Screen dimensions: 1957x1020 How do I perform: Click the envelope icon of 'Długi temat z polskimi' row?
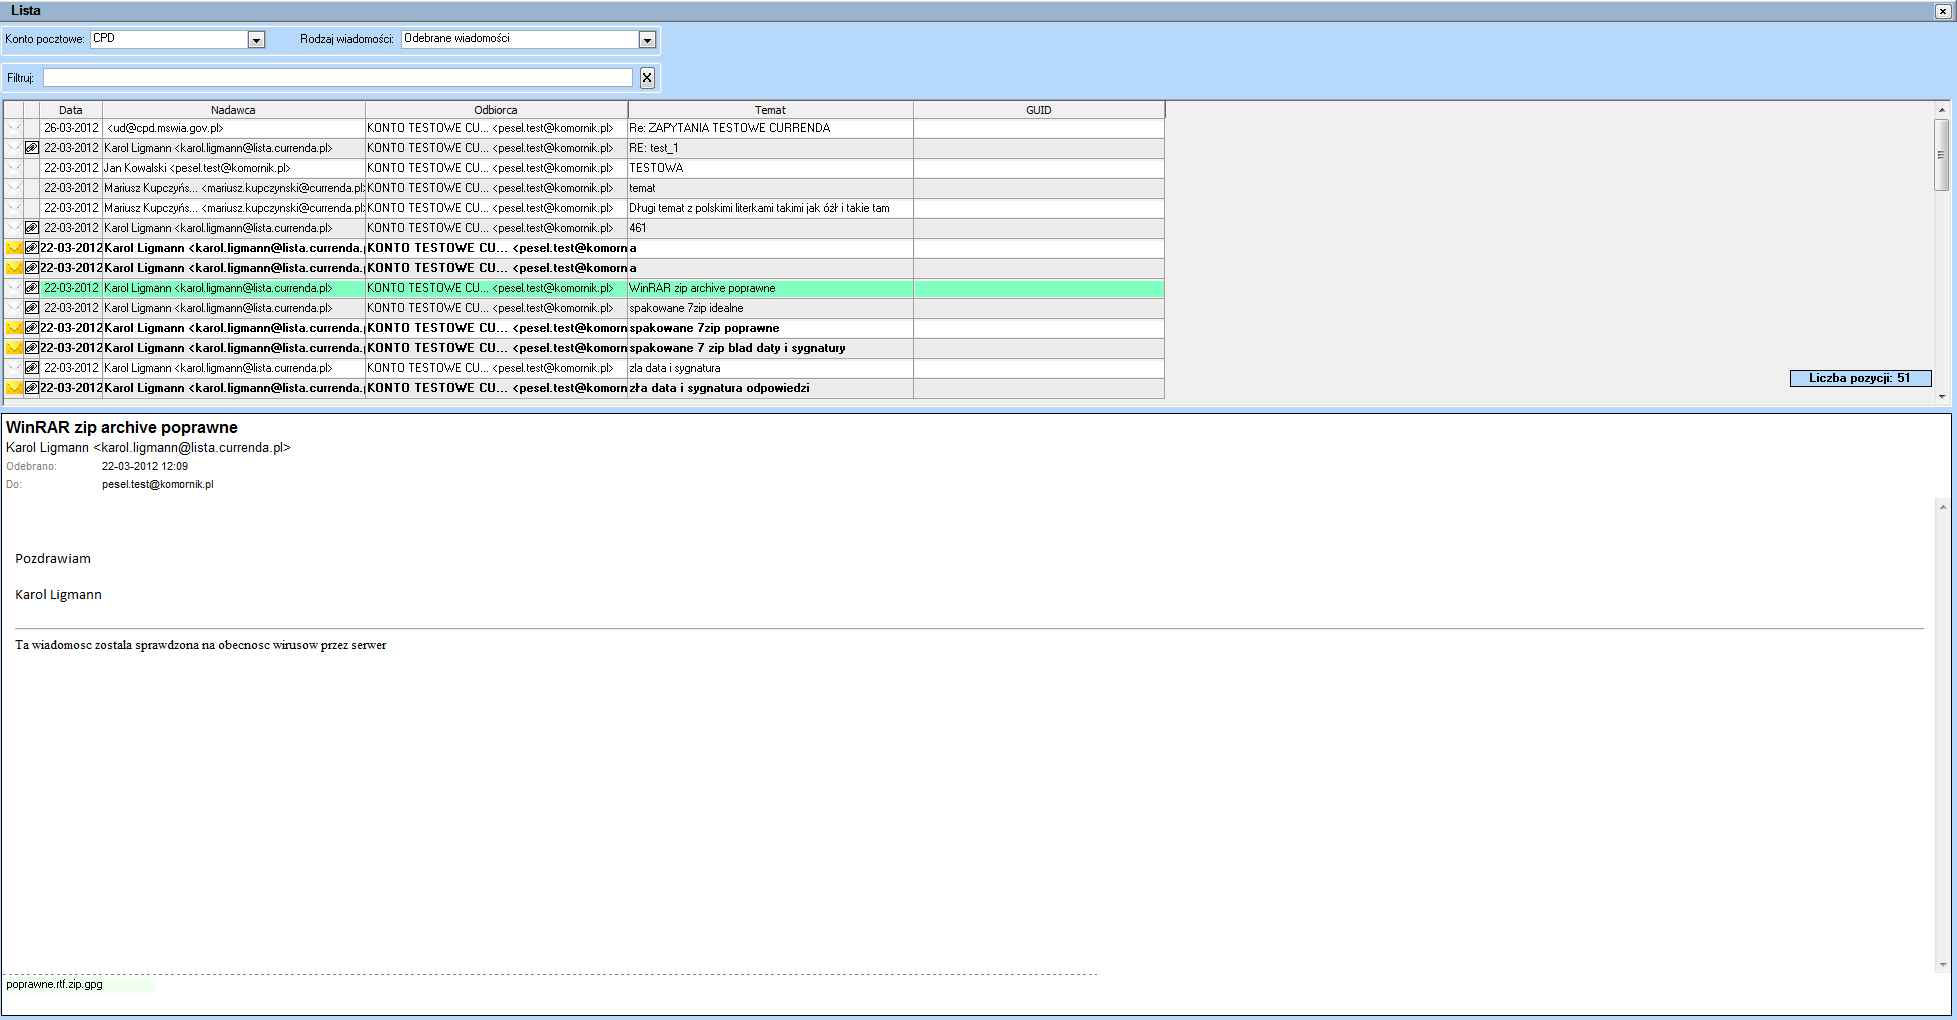(x=14, y=208)
